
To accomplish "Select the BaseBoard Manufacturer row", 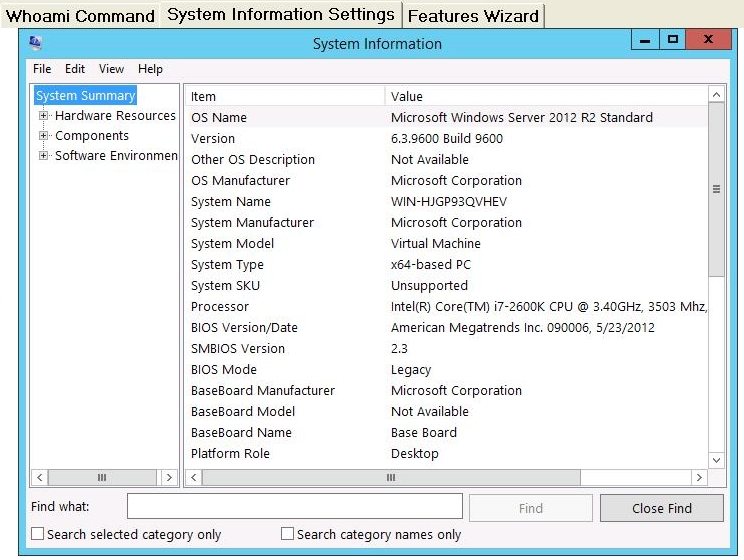I will point(446,390).
